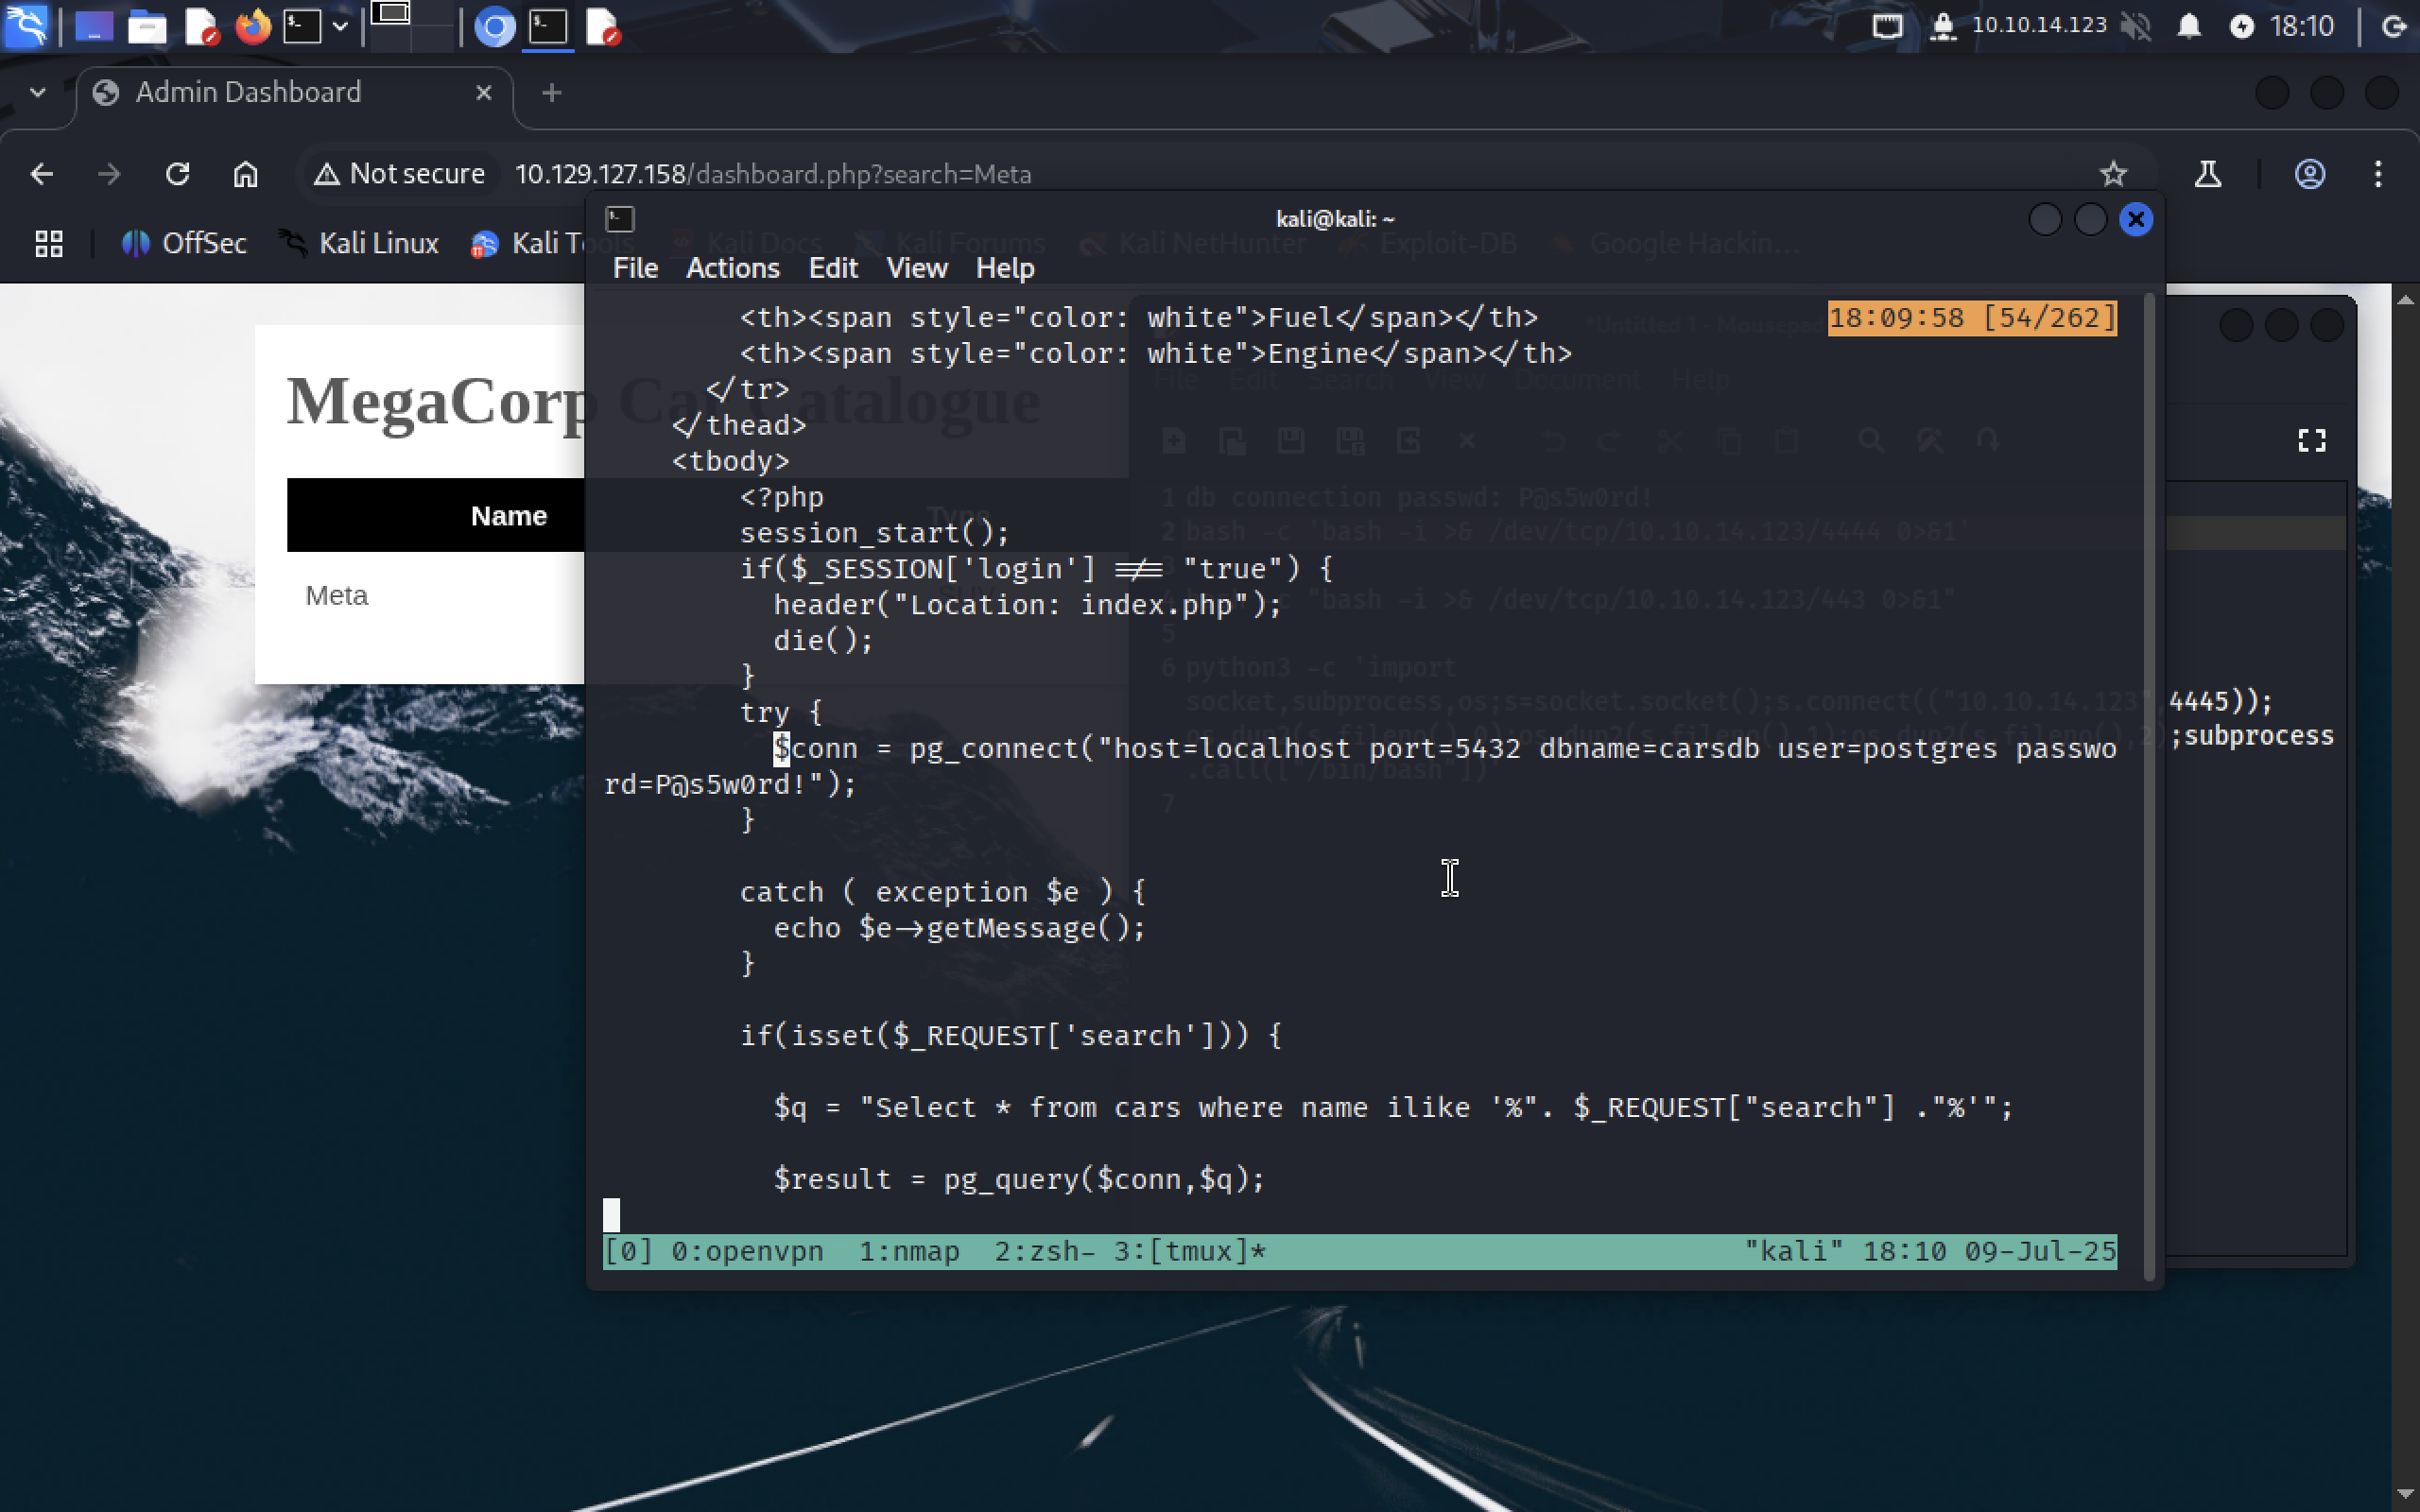This screenshot has height=1512, width=2420.
Task: Go back in browser history
Action: point(42,174)
